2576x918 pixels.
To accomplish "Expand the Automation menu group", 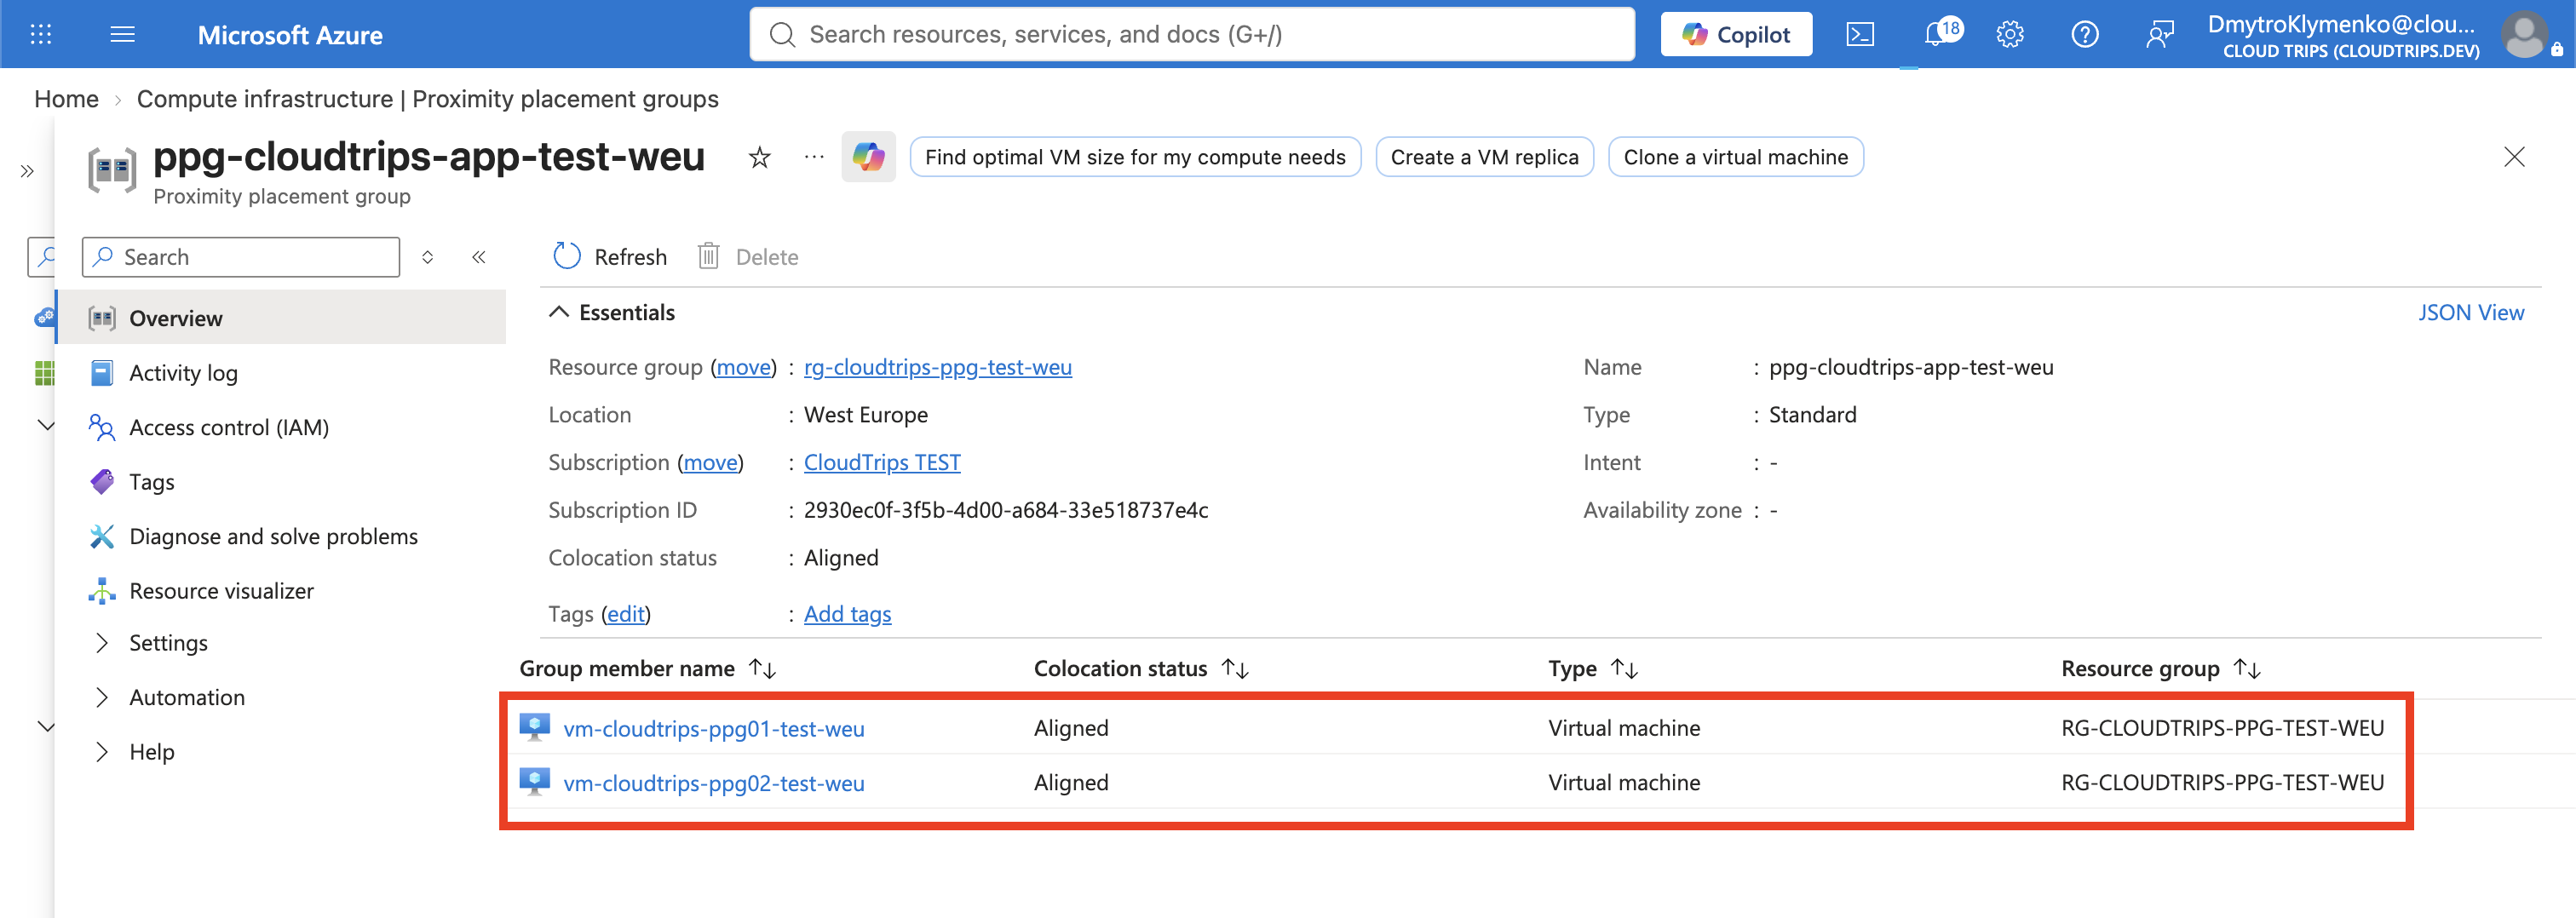I will (101, 697).
